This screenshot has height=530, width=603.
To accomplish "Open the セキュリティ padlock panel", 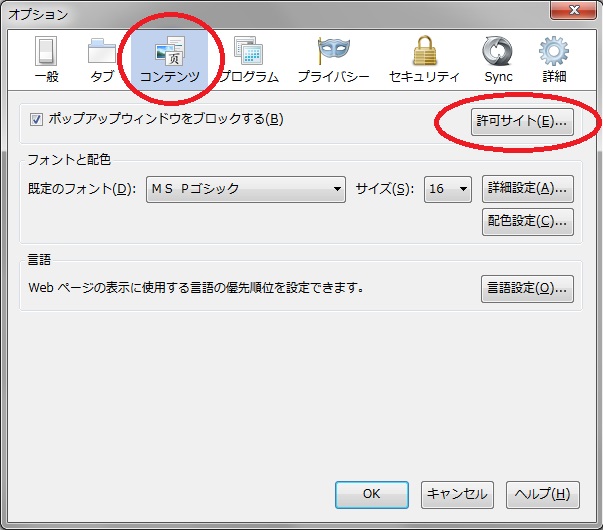I will click(423, 59).
